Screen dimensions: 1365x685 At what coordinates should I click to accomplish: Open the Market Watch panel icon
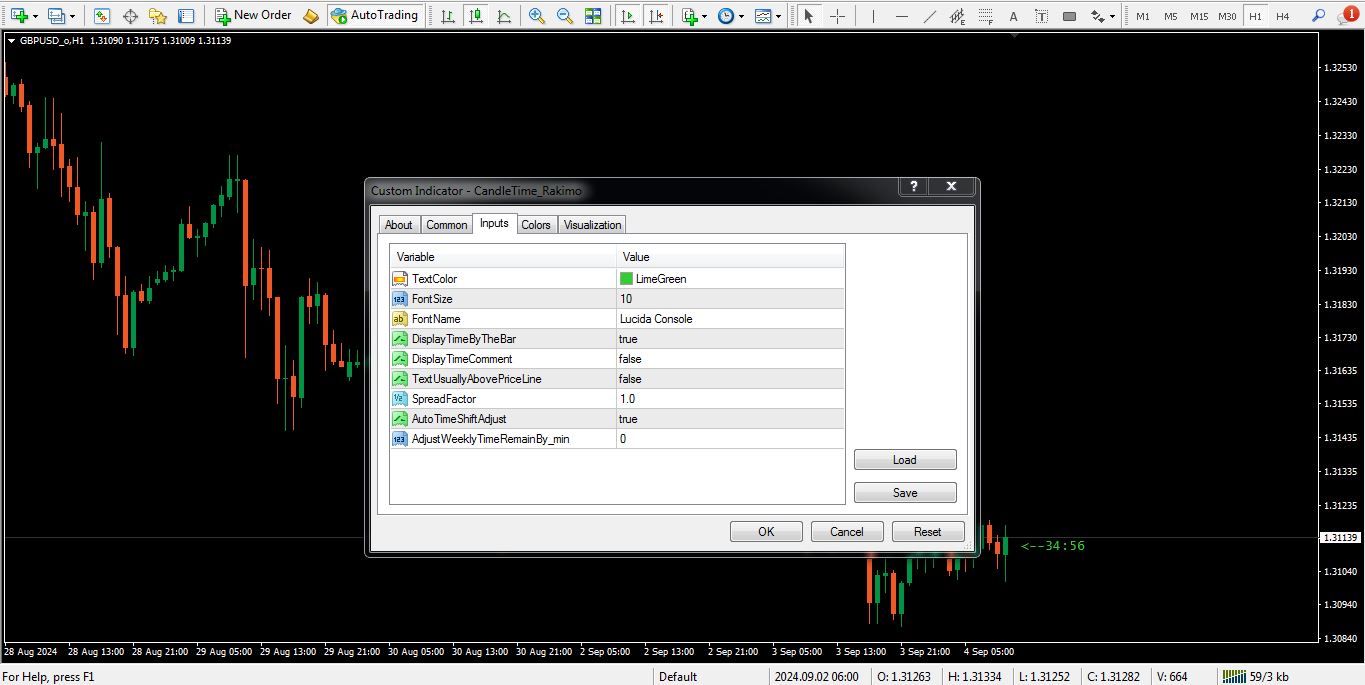click(x=102, y=16)
